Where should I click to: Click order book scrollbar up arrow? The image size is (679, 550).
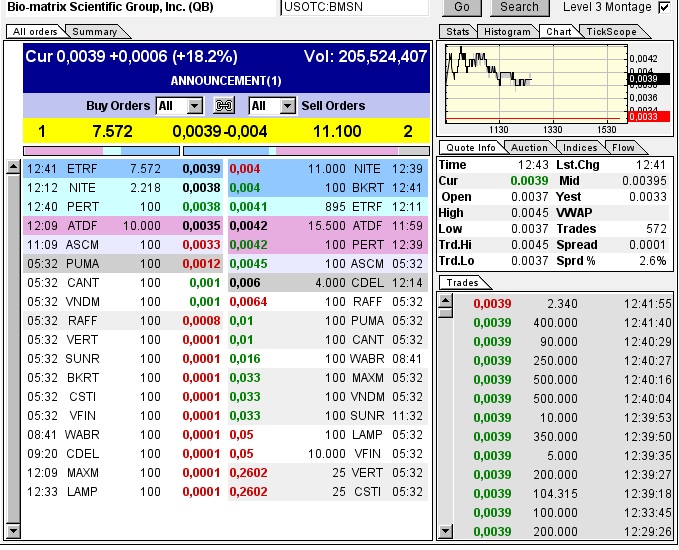pyautogui.click(x=13, y=167)
